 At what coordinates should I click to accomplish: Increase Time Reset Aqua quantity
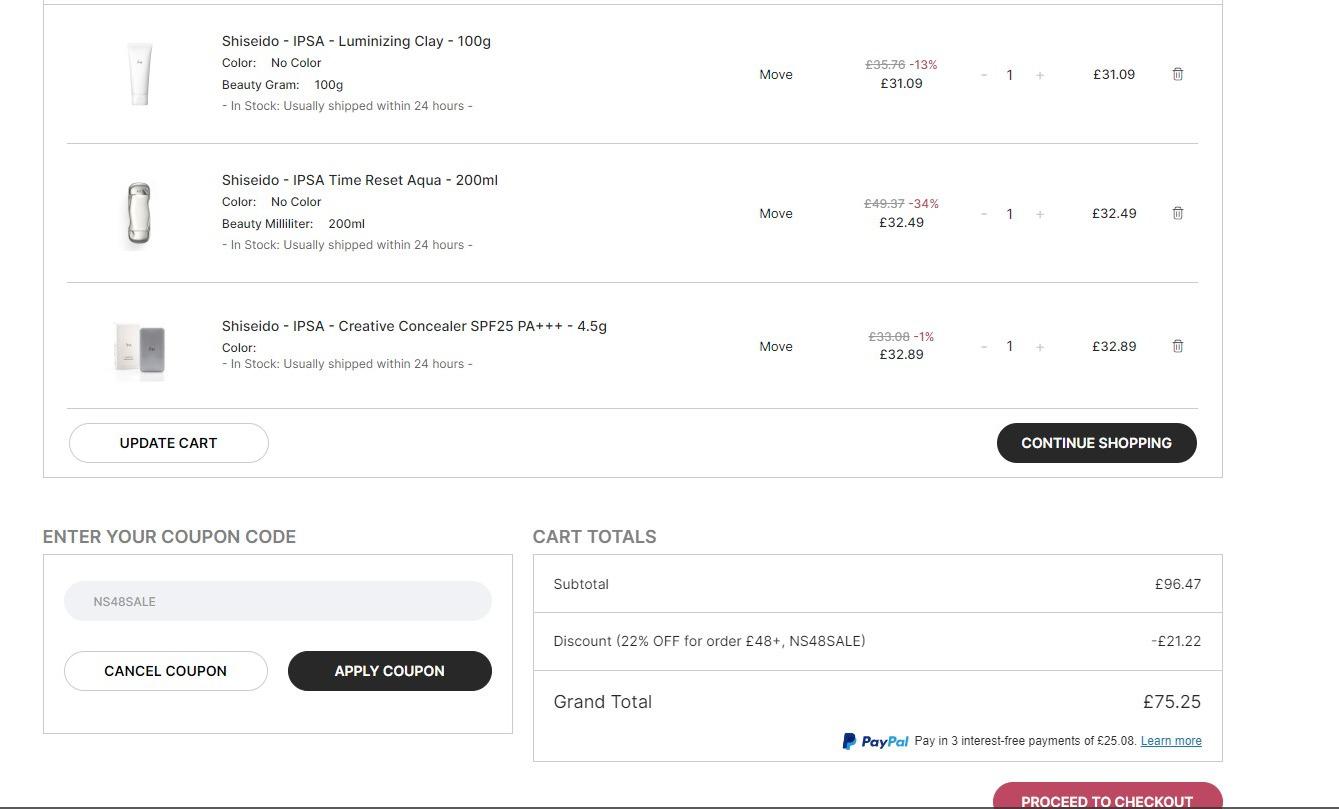pos(1040,214)
